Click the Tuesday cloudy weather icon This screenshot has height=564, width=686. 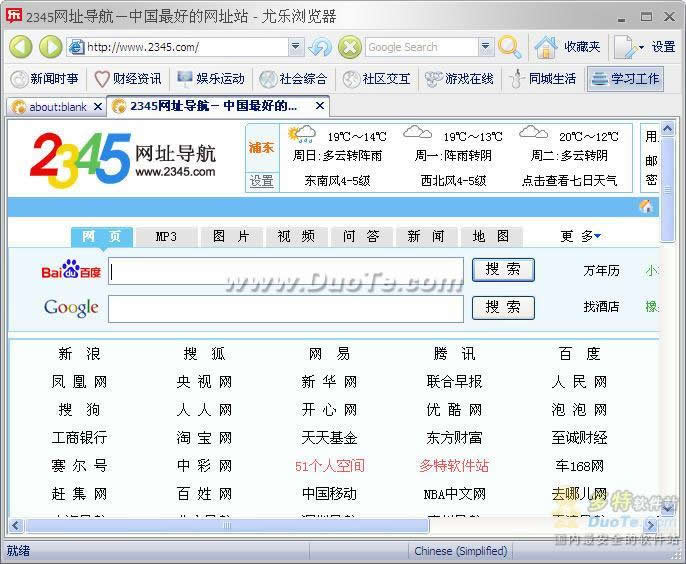coord(533,132)
